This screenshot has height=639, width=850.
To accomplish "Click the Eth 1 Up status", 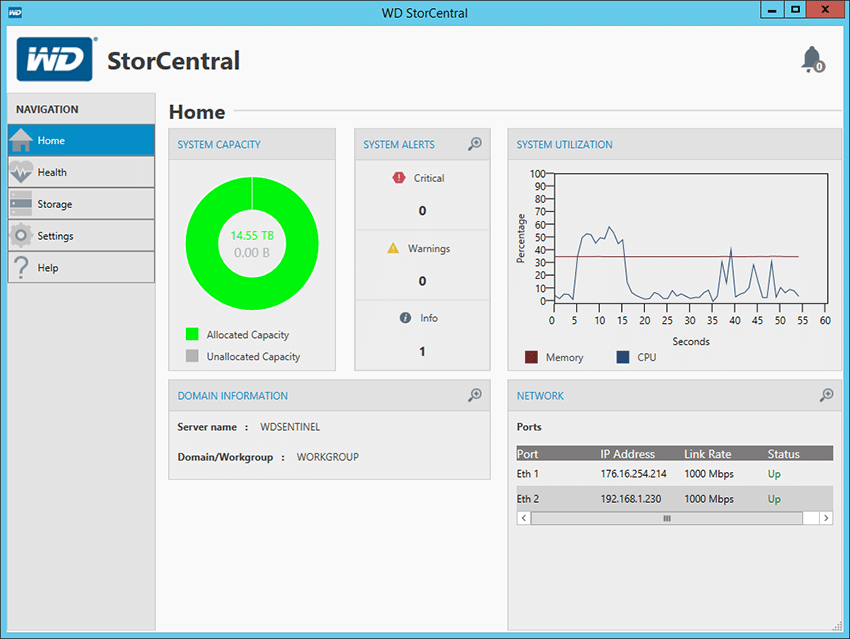I will click(x=774, y=474).
